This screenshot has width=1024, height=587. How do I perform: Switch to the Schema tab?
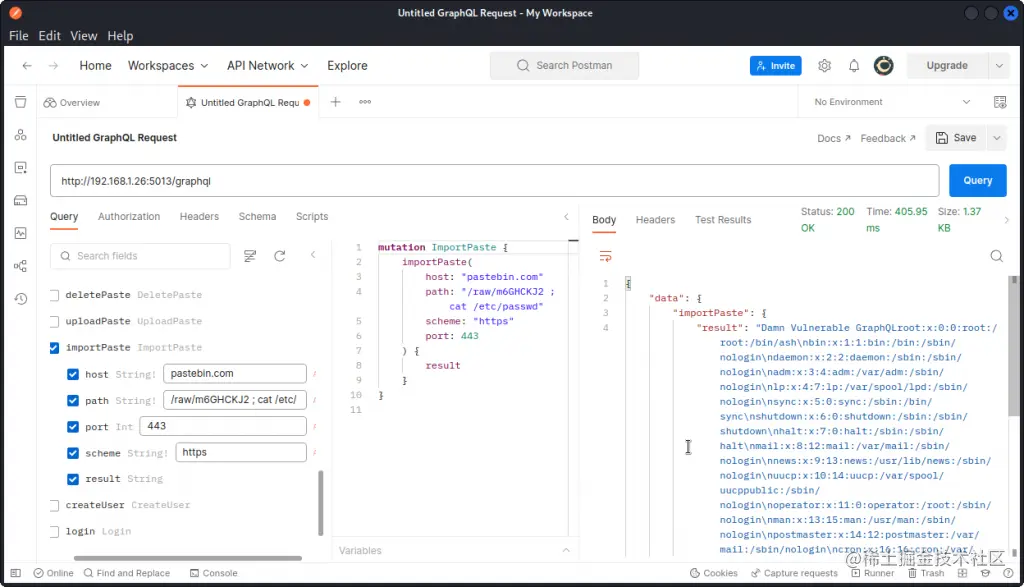(x=257, y=217)
